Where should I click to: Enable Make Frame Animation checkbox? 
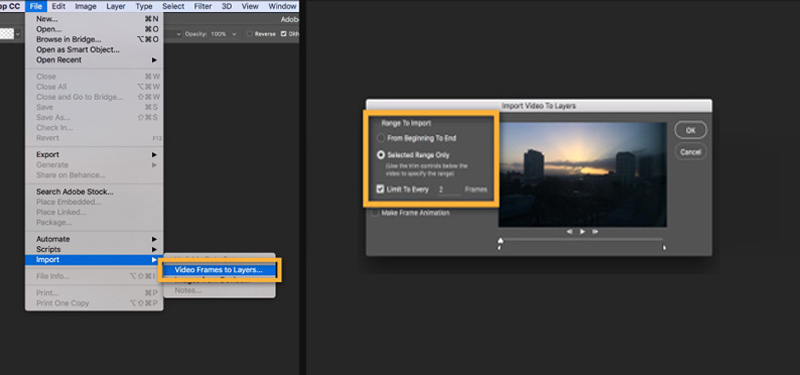coord(375,213)
